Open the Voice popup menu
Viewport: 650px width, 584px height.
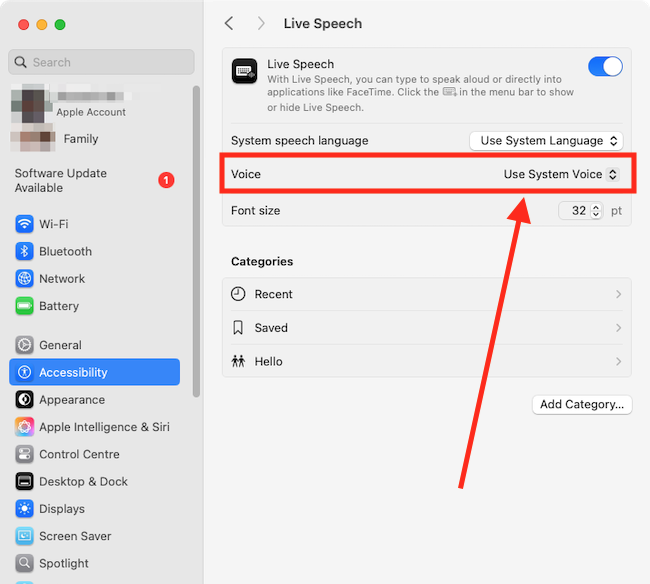[x=562, y=174]
